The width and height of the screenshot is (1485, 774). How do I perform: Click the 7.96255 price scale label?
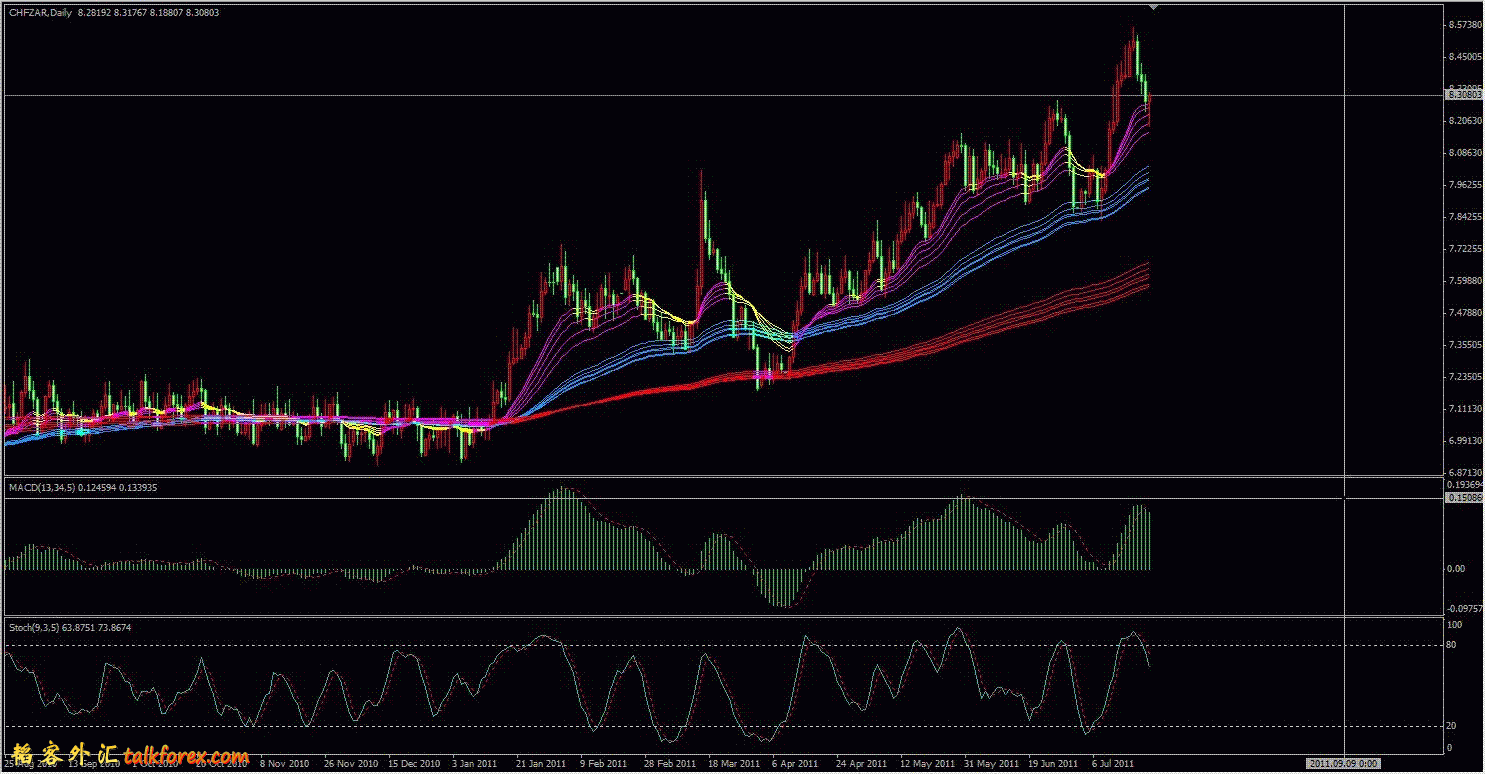[x=1464, y=185]
